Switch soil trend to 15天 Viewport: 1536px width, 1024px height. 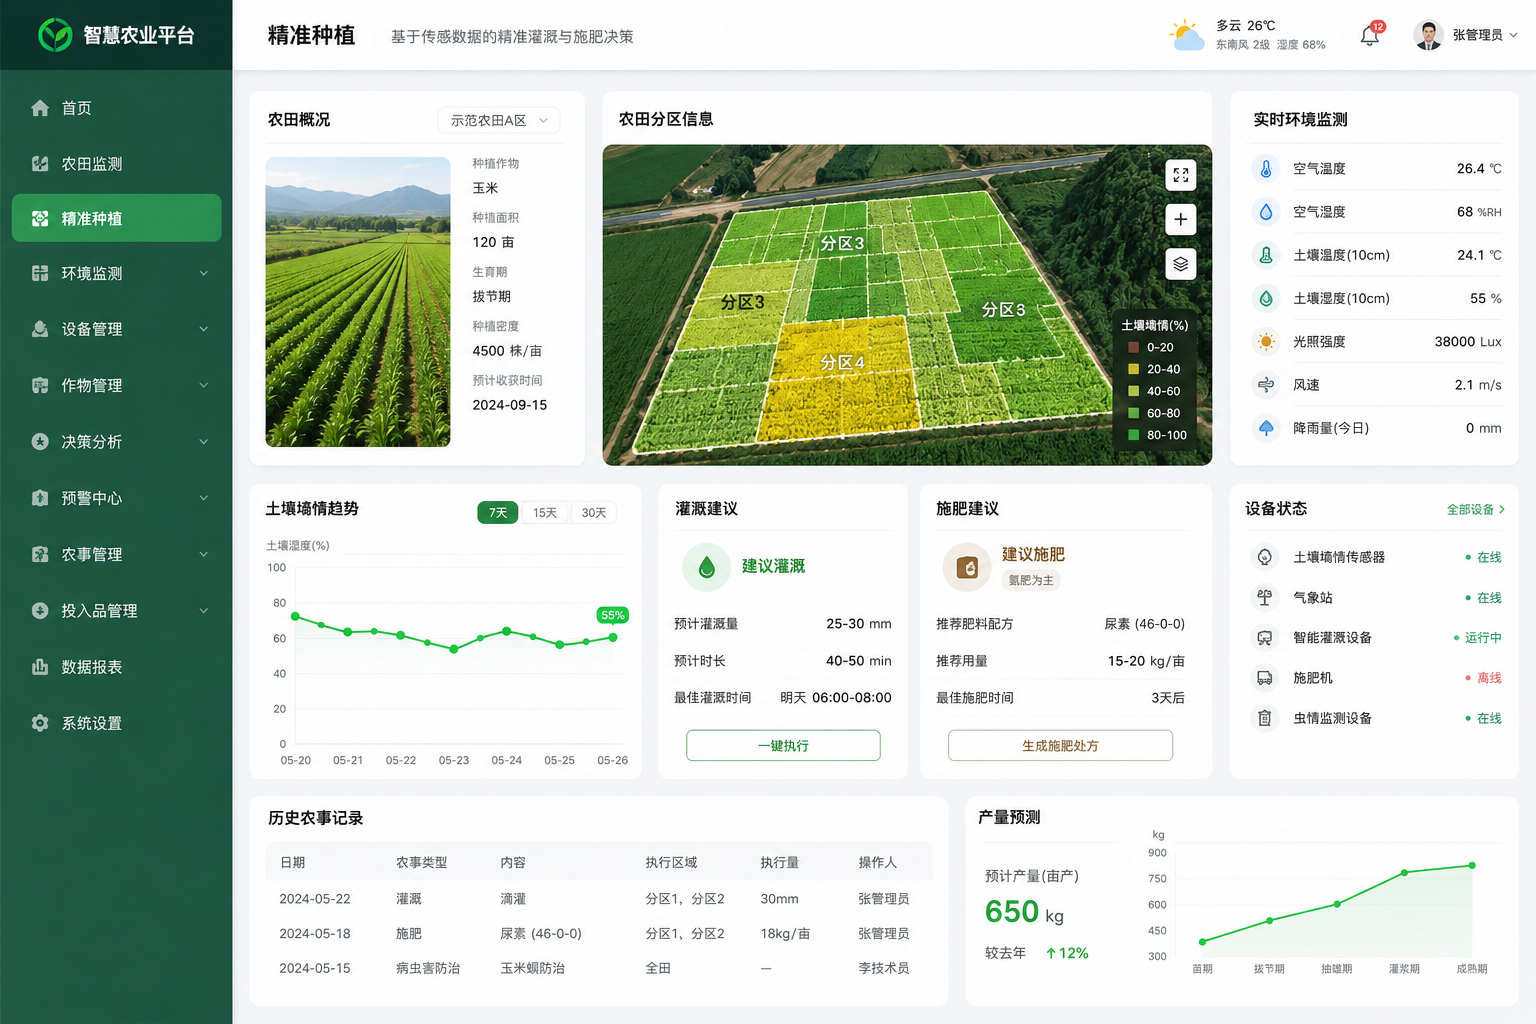pyautogui.click(x=545, y=512)
